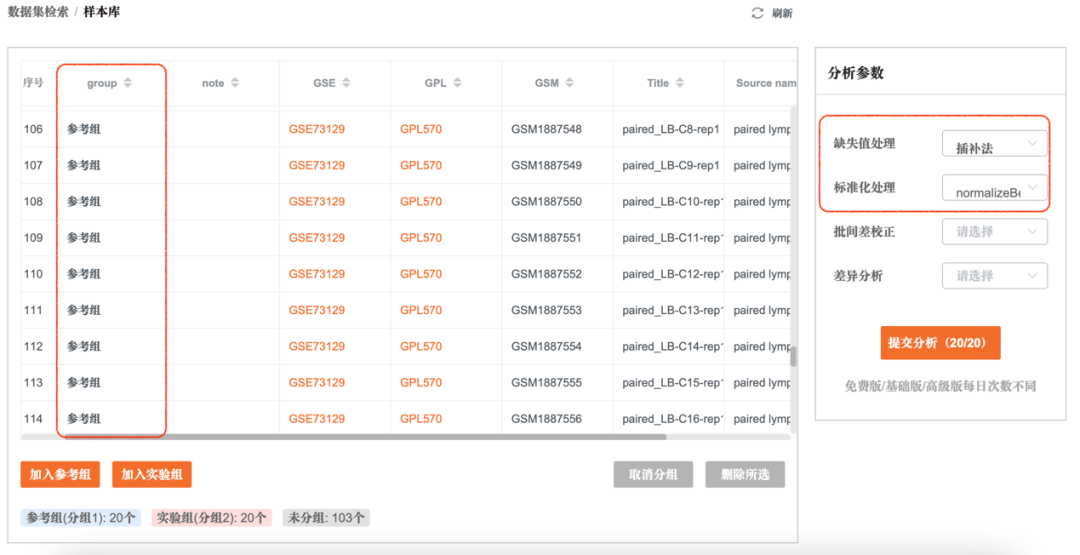Click the refresh icon next to 刷新
This screenshot has width=1080, height=555.
[x=757, y=13]
